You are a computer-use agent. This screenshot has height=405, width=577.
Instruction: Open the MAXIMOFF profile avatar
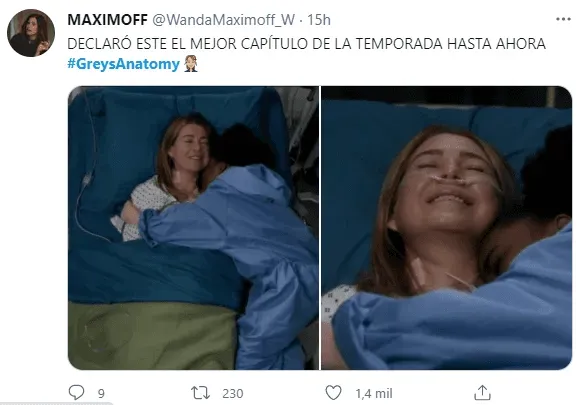click(x=31, y=33)
